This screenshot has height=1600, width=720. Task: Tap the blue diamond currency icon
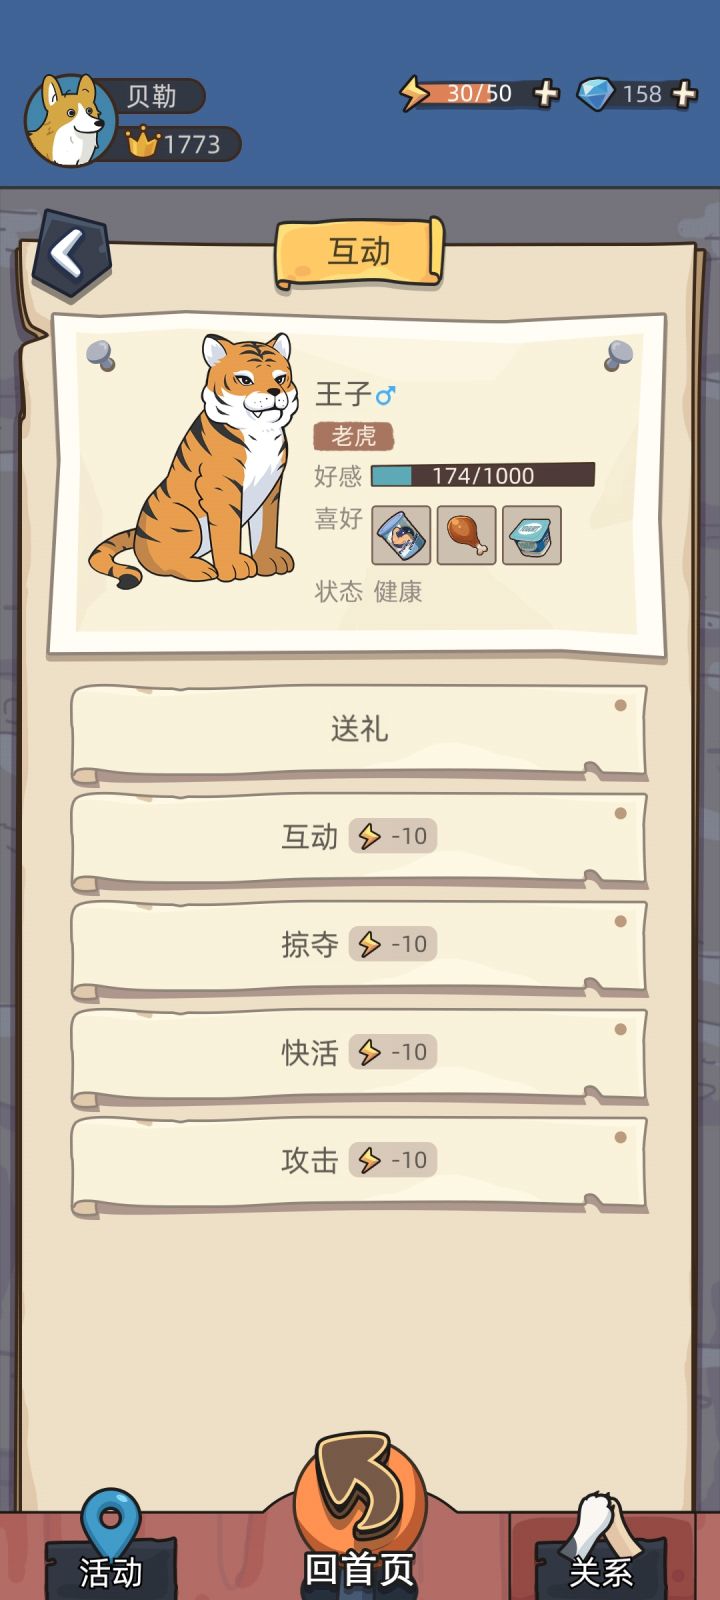pos(596,94)
